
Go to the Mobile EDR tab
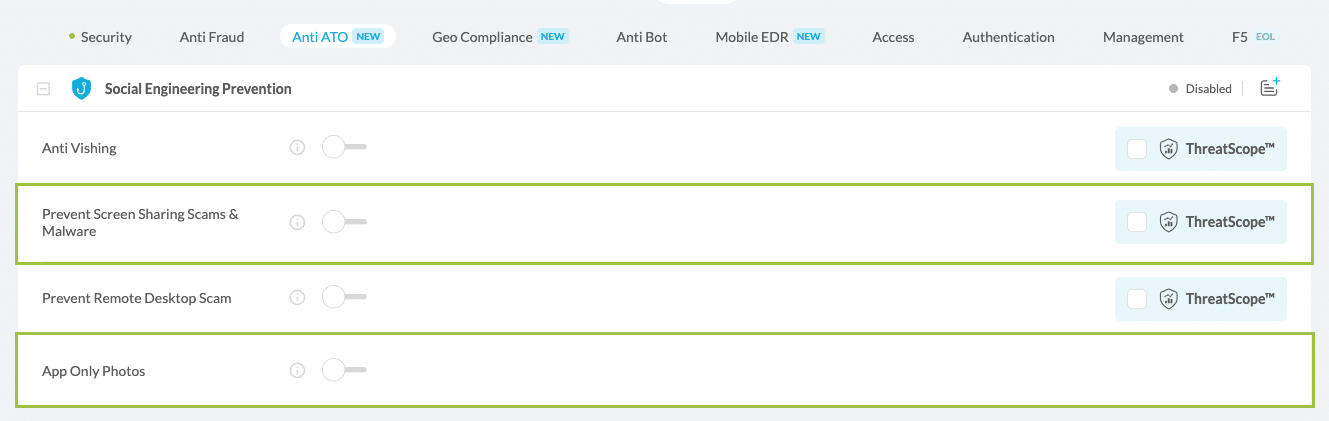tap(752, 37)
